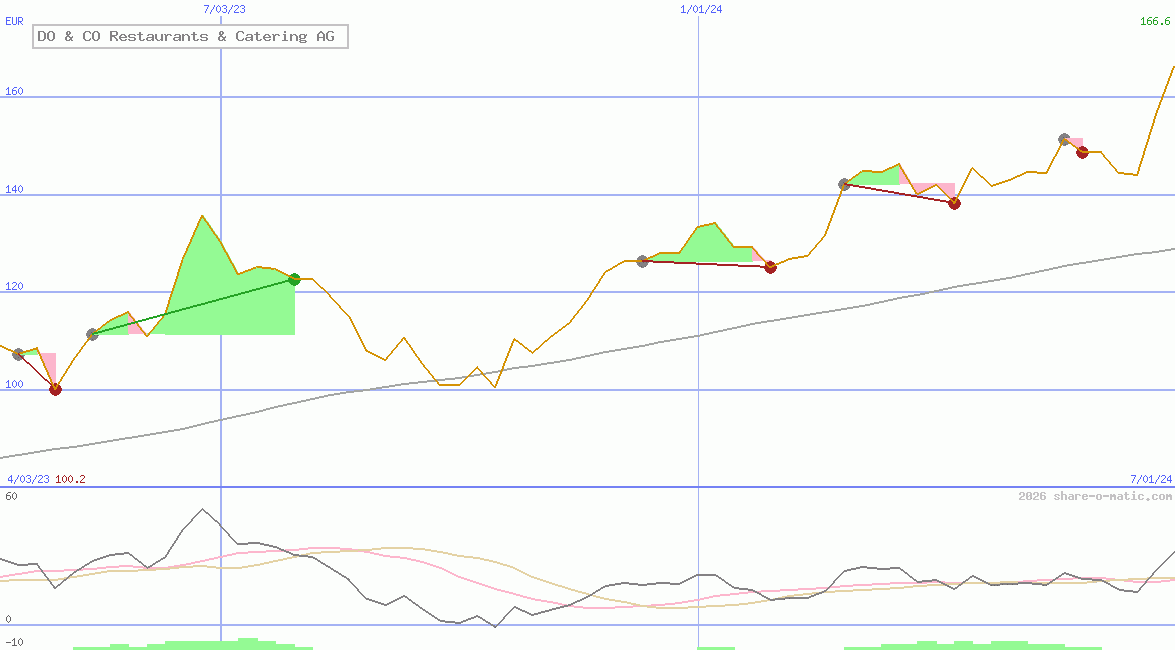Click the 4/03/23 start date label
This screenshot has height=650, width=1175.
(28, 479)
